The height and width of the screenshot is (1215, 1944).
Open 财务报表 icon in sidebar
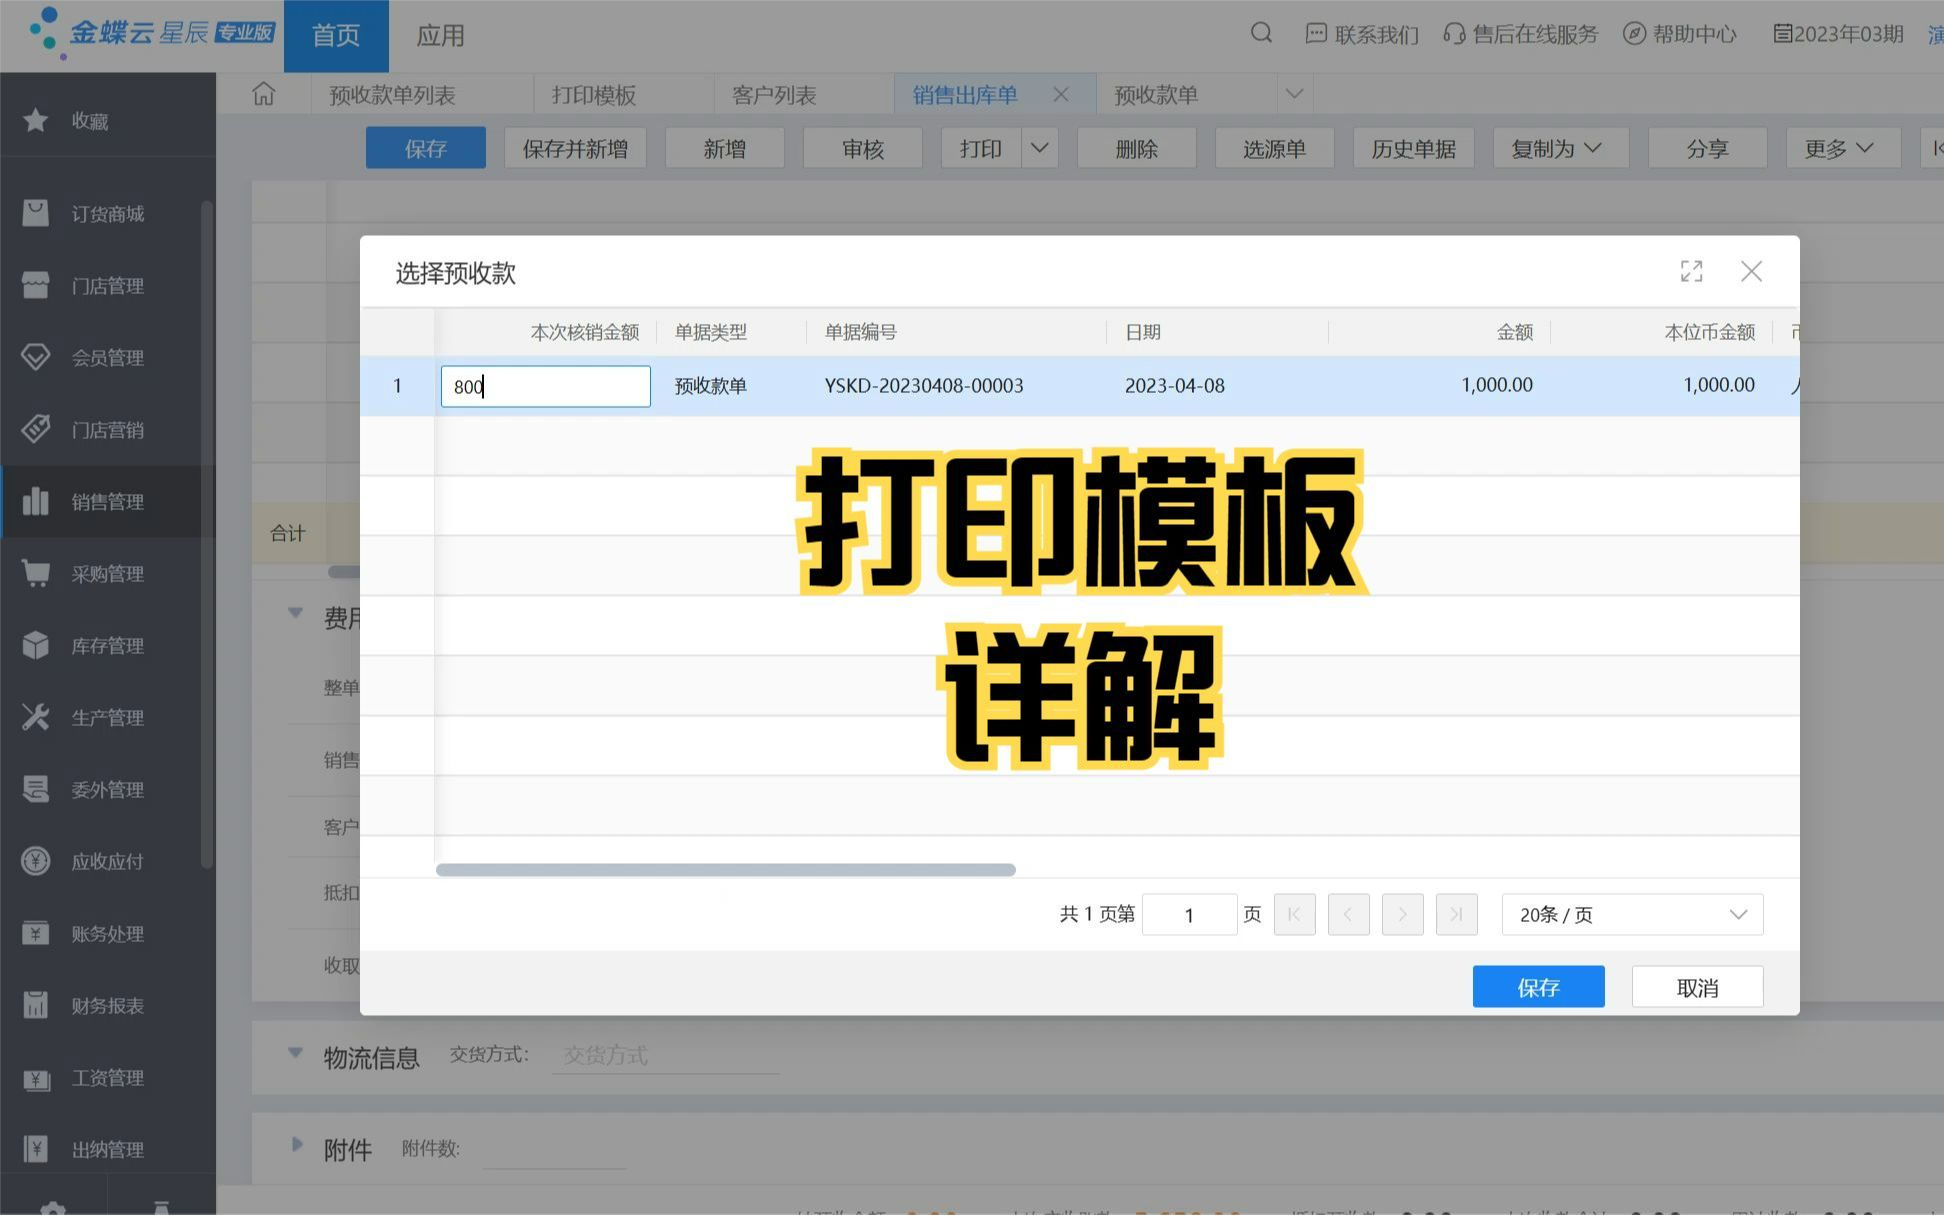tap(36, 1005)
